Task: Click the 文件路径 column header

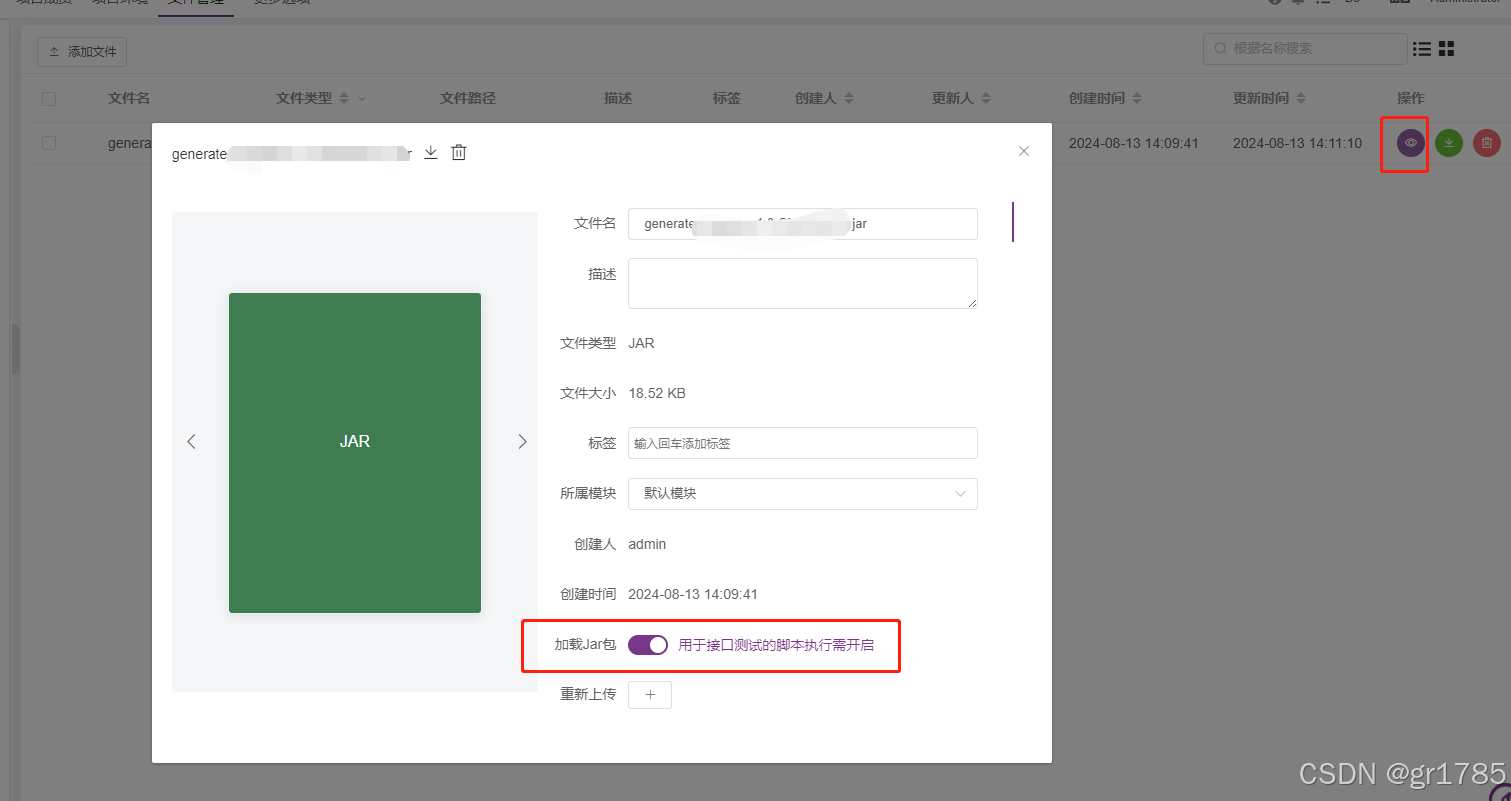Action: point(468,98)
